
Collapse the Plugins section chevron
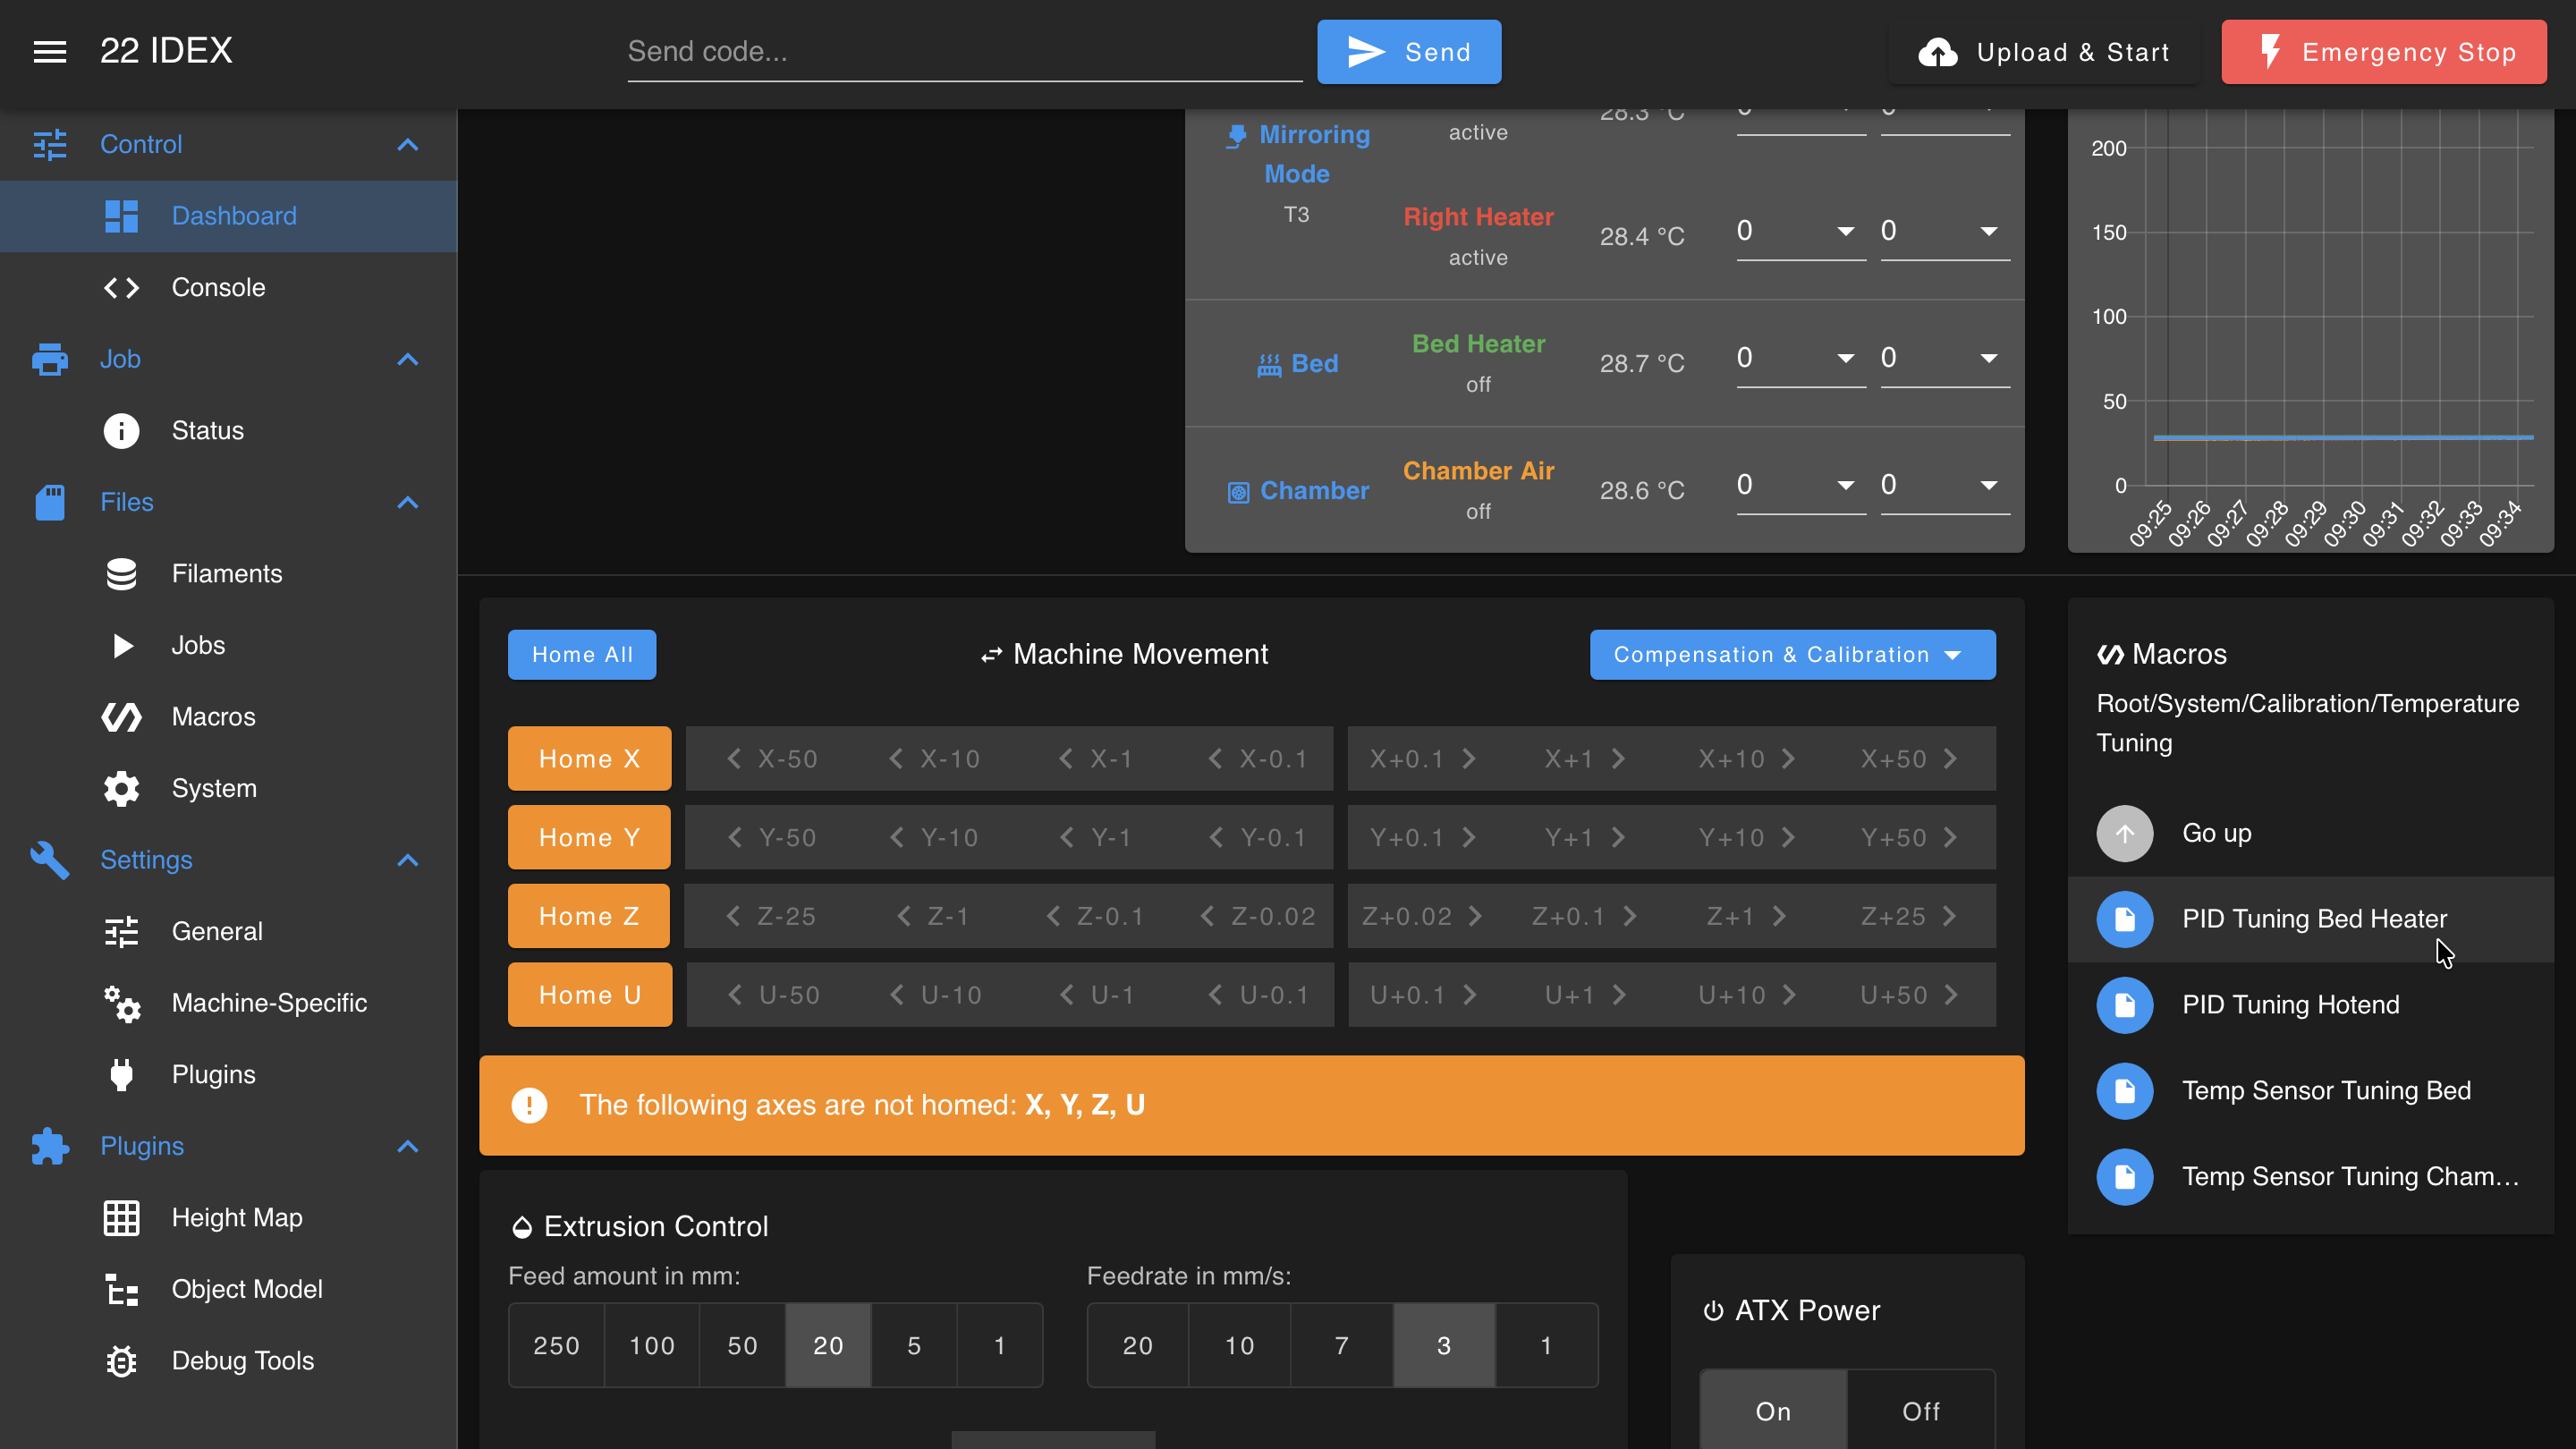(408, 1146)
